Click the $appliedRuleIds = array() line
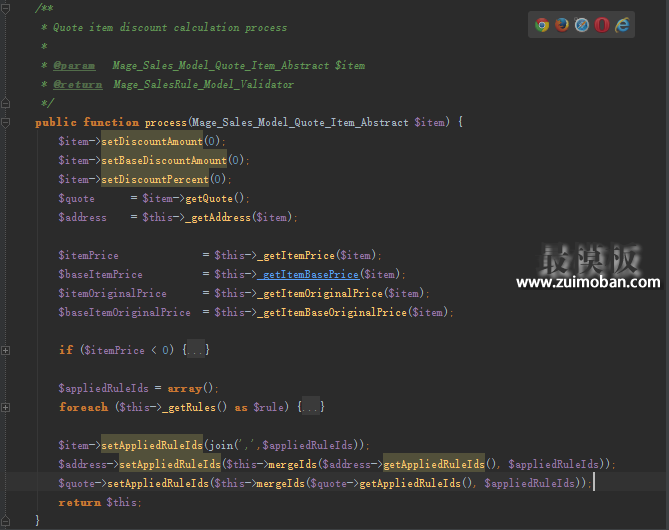Viewport: 669px width, 530px height. coord(138,388)
